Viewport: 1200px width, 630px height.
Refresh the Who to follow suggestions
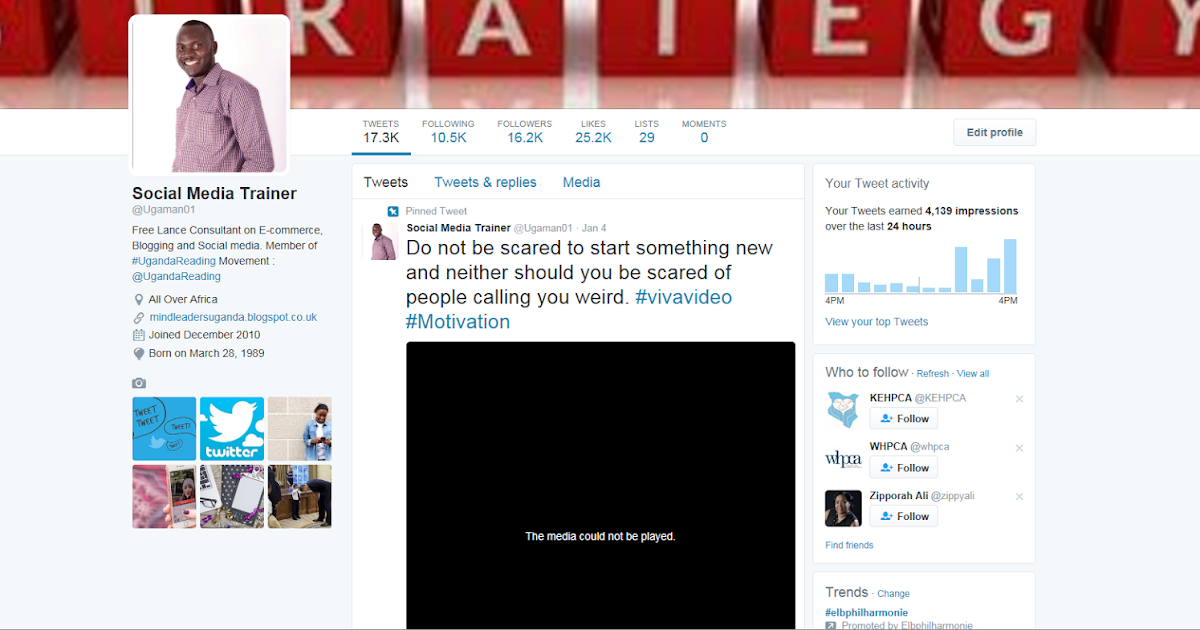932,372
